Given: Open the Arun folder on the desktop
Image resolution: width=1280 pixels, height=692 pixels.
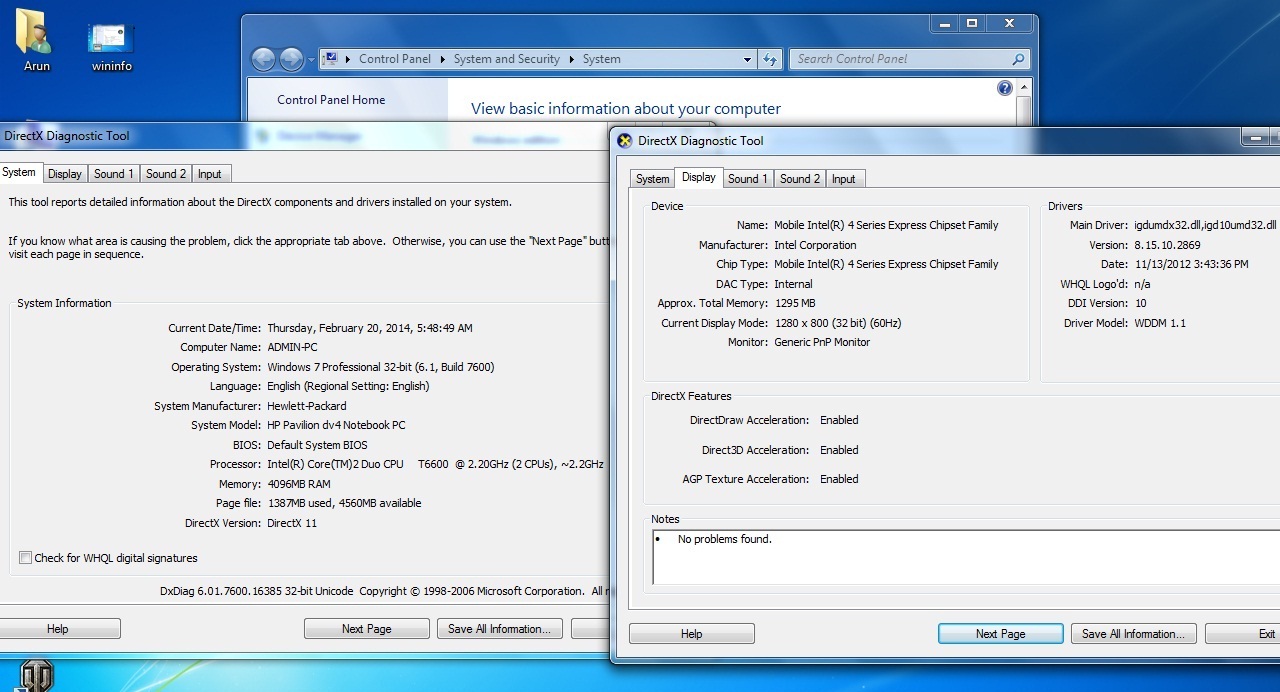Looking at the screenshot, I should [x=36, y=40].
